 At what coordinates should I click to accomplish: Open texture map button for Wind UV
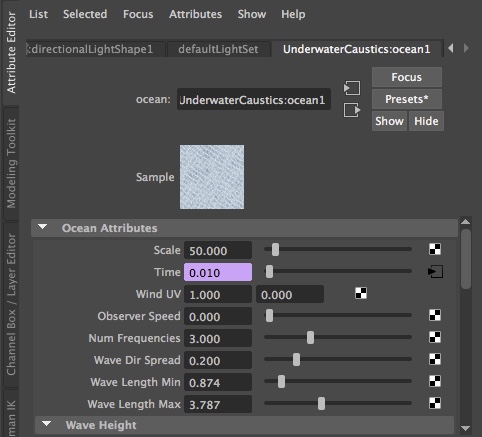[361, 293]
